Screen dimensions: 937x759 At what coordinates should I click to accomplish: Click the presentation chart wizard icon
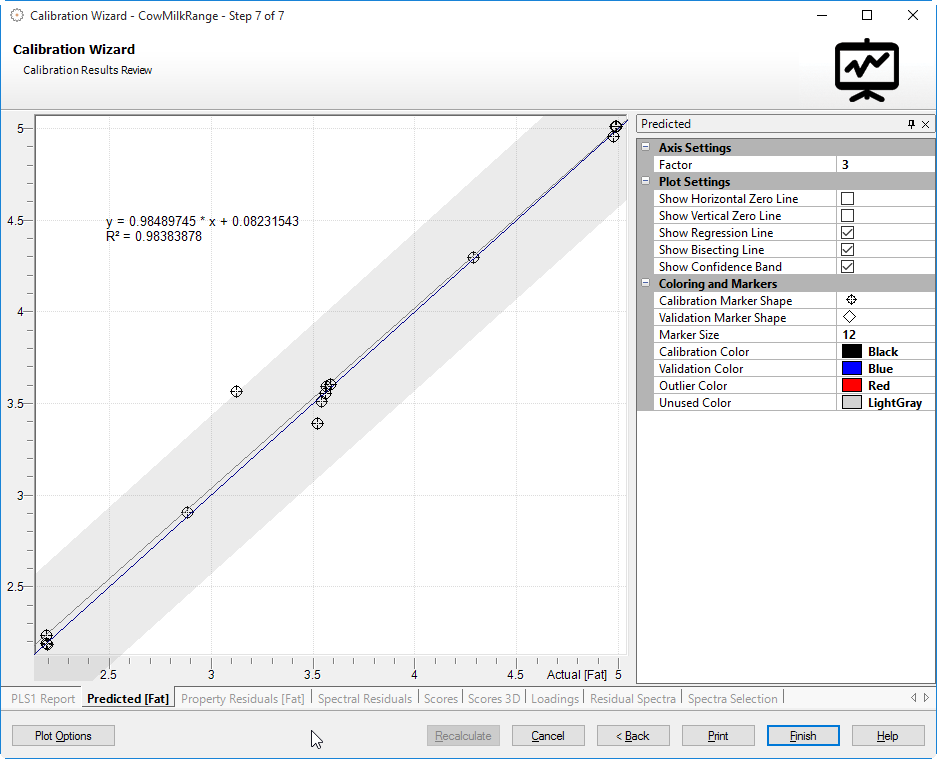(867, 70)
